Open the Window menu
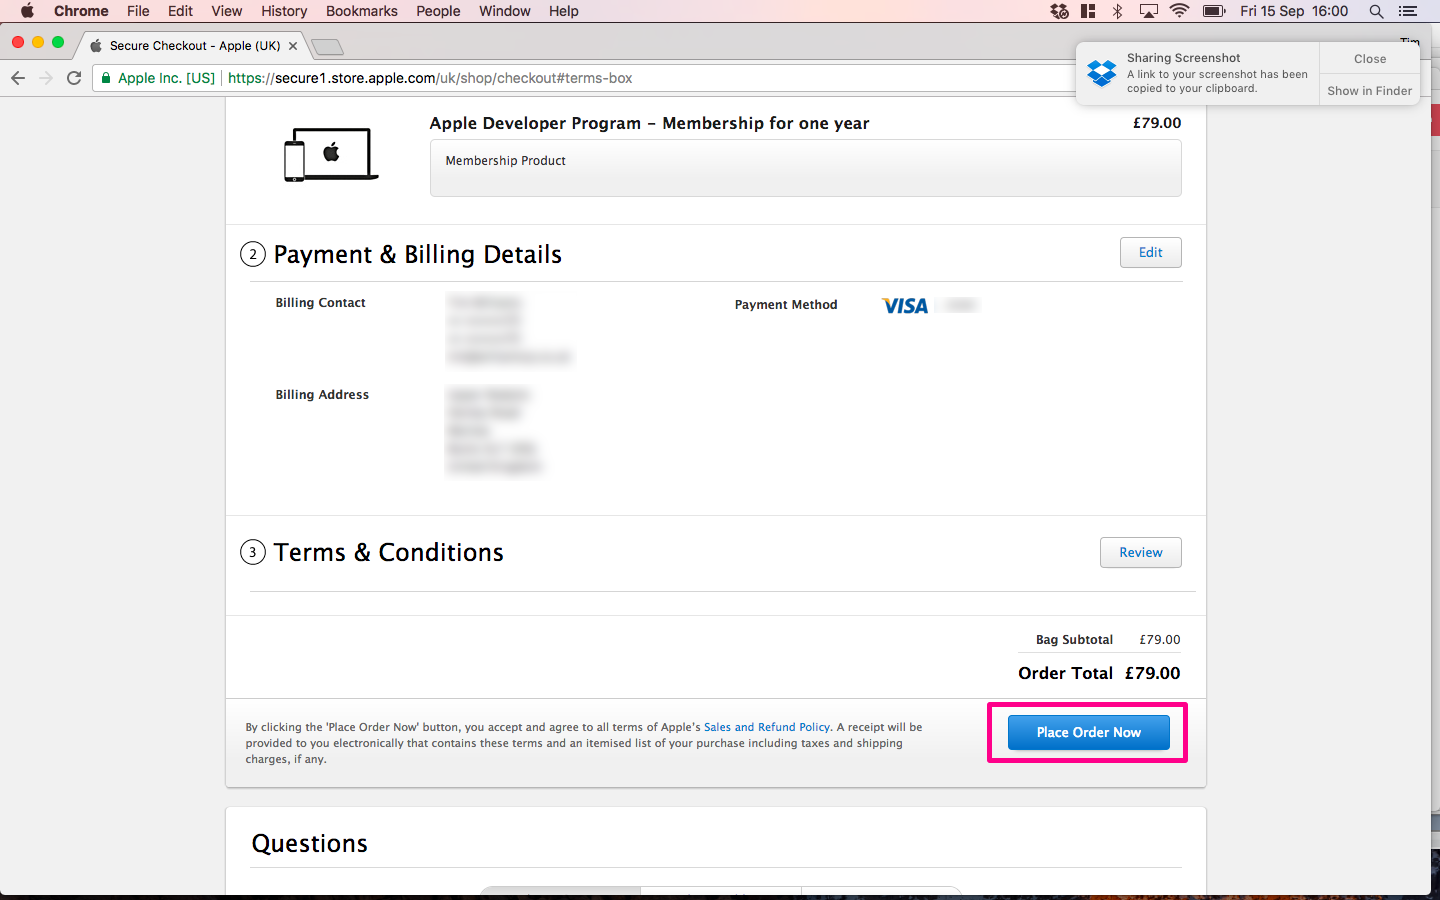This screenshot has height=900, width=1440. 504,11
